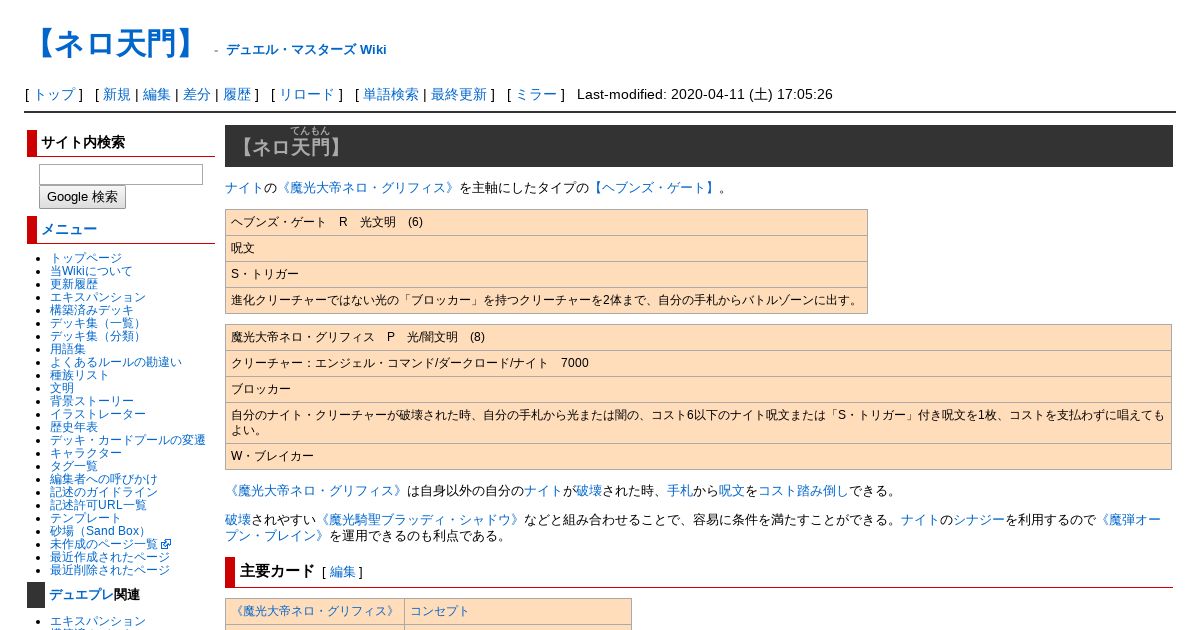Open ナイト link in intro sentence
This screenshot has height=630, width=1200.
tap(244, 188)
